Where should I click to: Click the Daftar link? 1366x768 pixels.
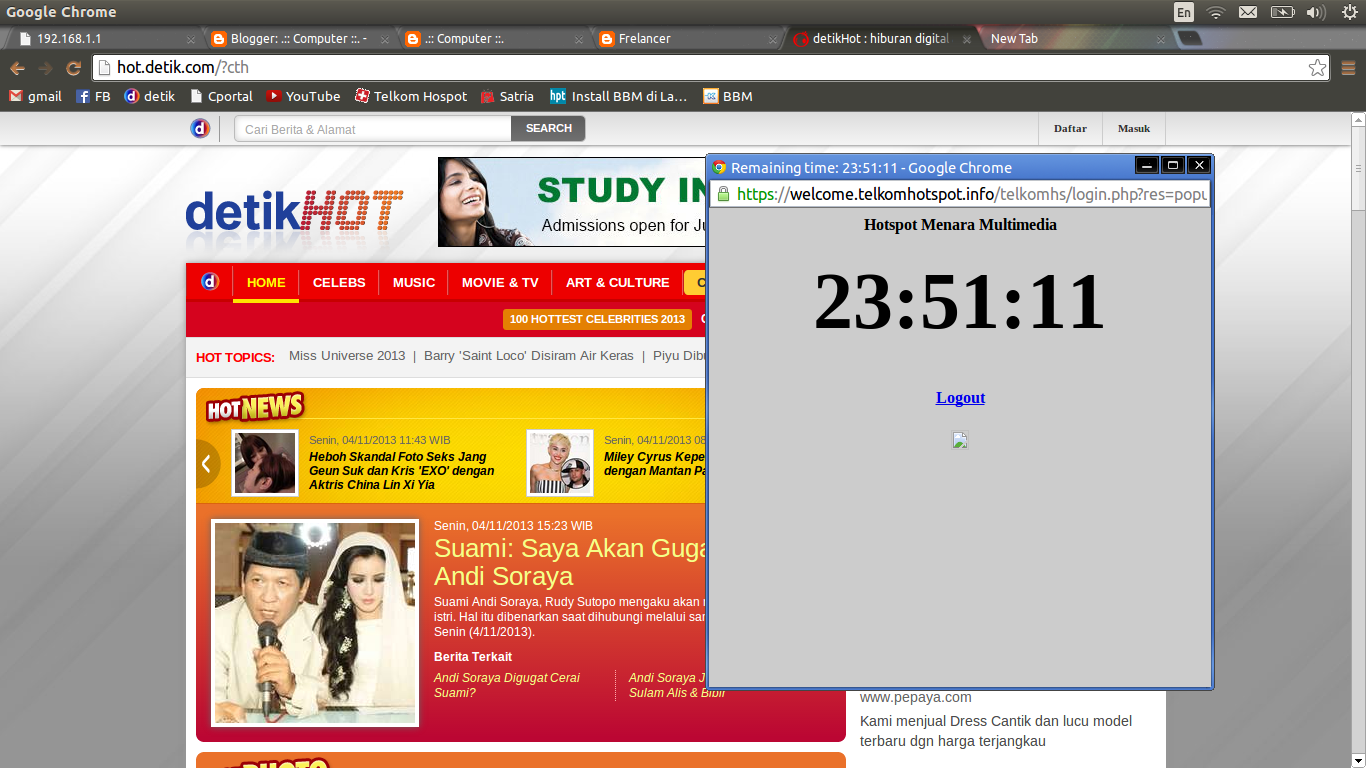tap(1070, 128)
